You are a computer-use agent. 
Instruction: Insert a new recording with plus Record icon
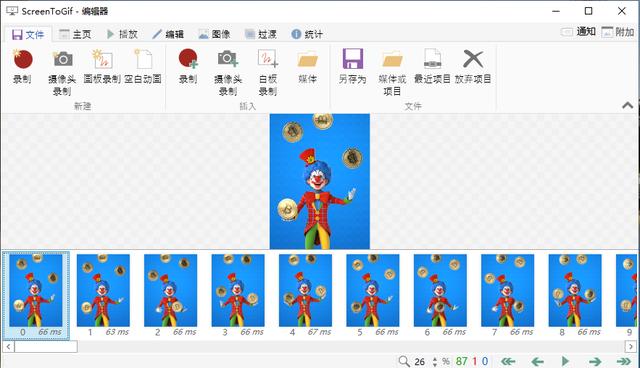pyautogui.click(x=188, y=67)
